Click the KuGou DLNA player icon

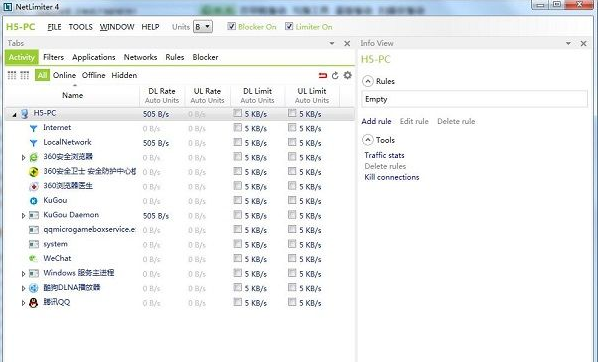pos(34,288)
